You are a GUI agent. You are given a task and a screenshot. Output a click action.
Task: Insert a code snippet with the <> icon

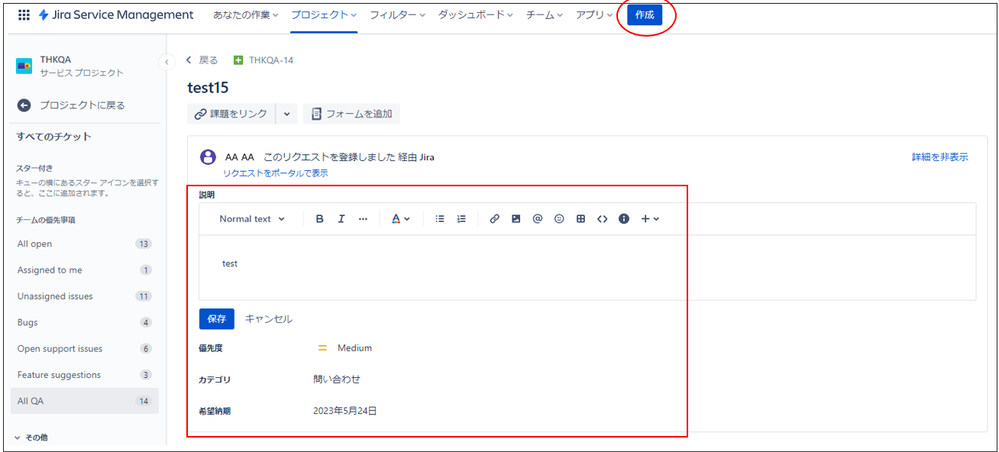tap(602, 219)
